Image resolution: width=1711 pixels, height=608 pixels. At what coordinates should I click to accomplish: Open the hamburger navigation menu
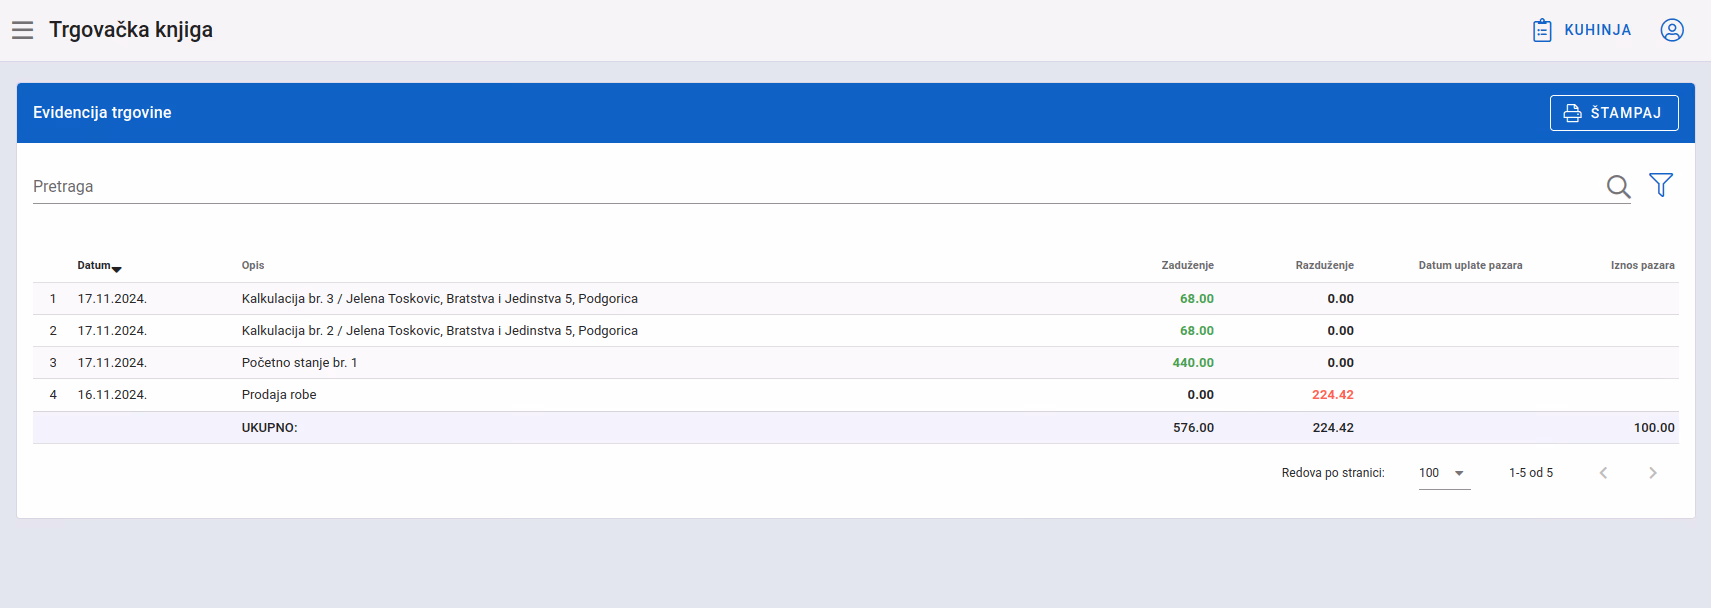[x=22, y=30]
